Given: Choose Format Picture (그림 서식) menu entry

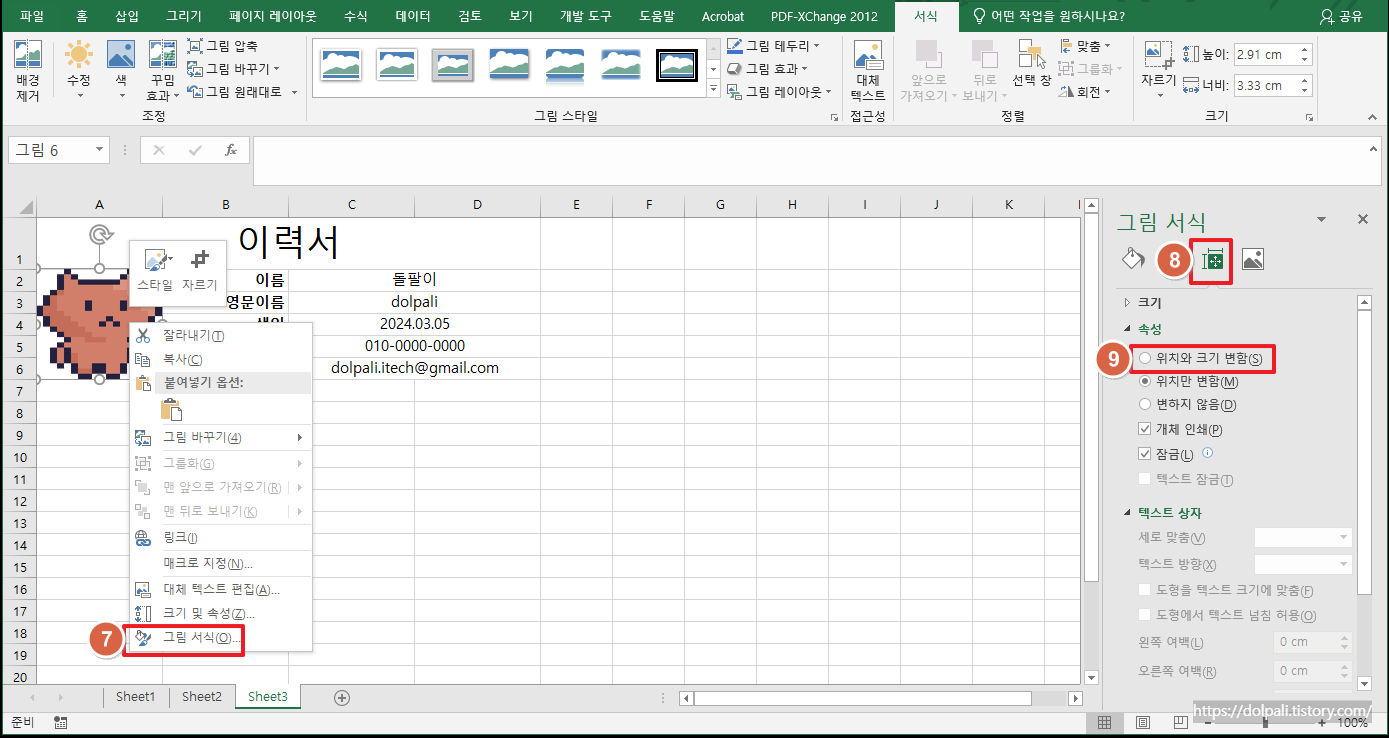Looking at the screenshot, I should tap(221, 637).
